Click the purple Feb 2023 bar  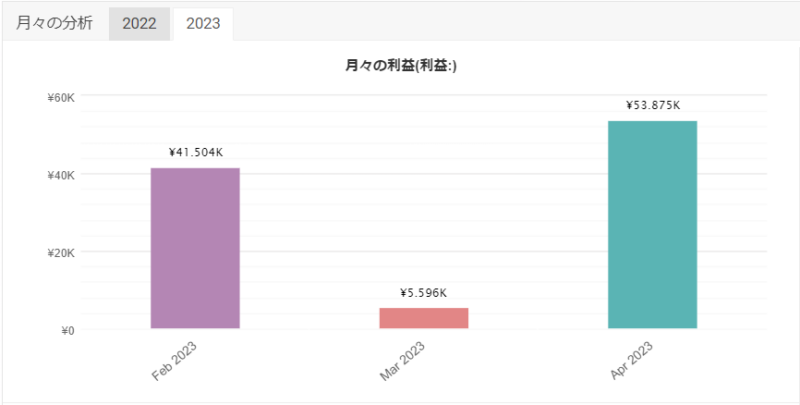click(195, 248)
